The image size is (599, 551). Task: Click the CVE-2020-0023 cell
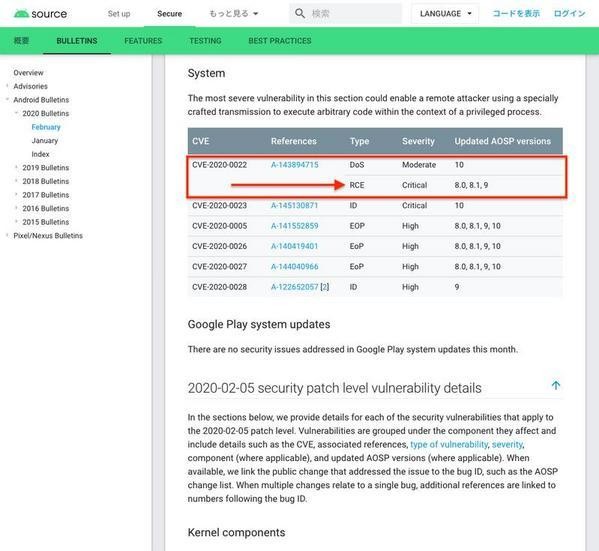(x=219, y=206)
